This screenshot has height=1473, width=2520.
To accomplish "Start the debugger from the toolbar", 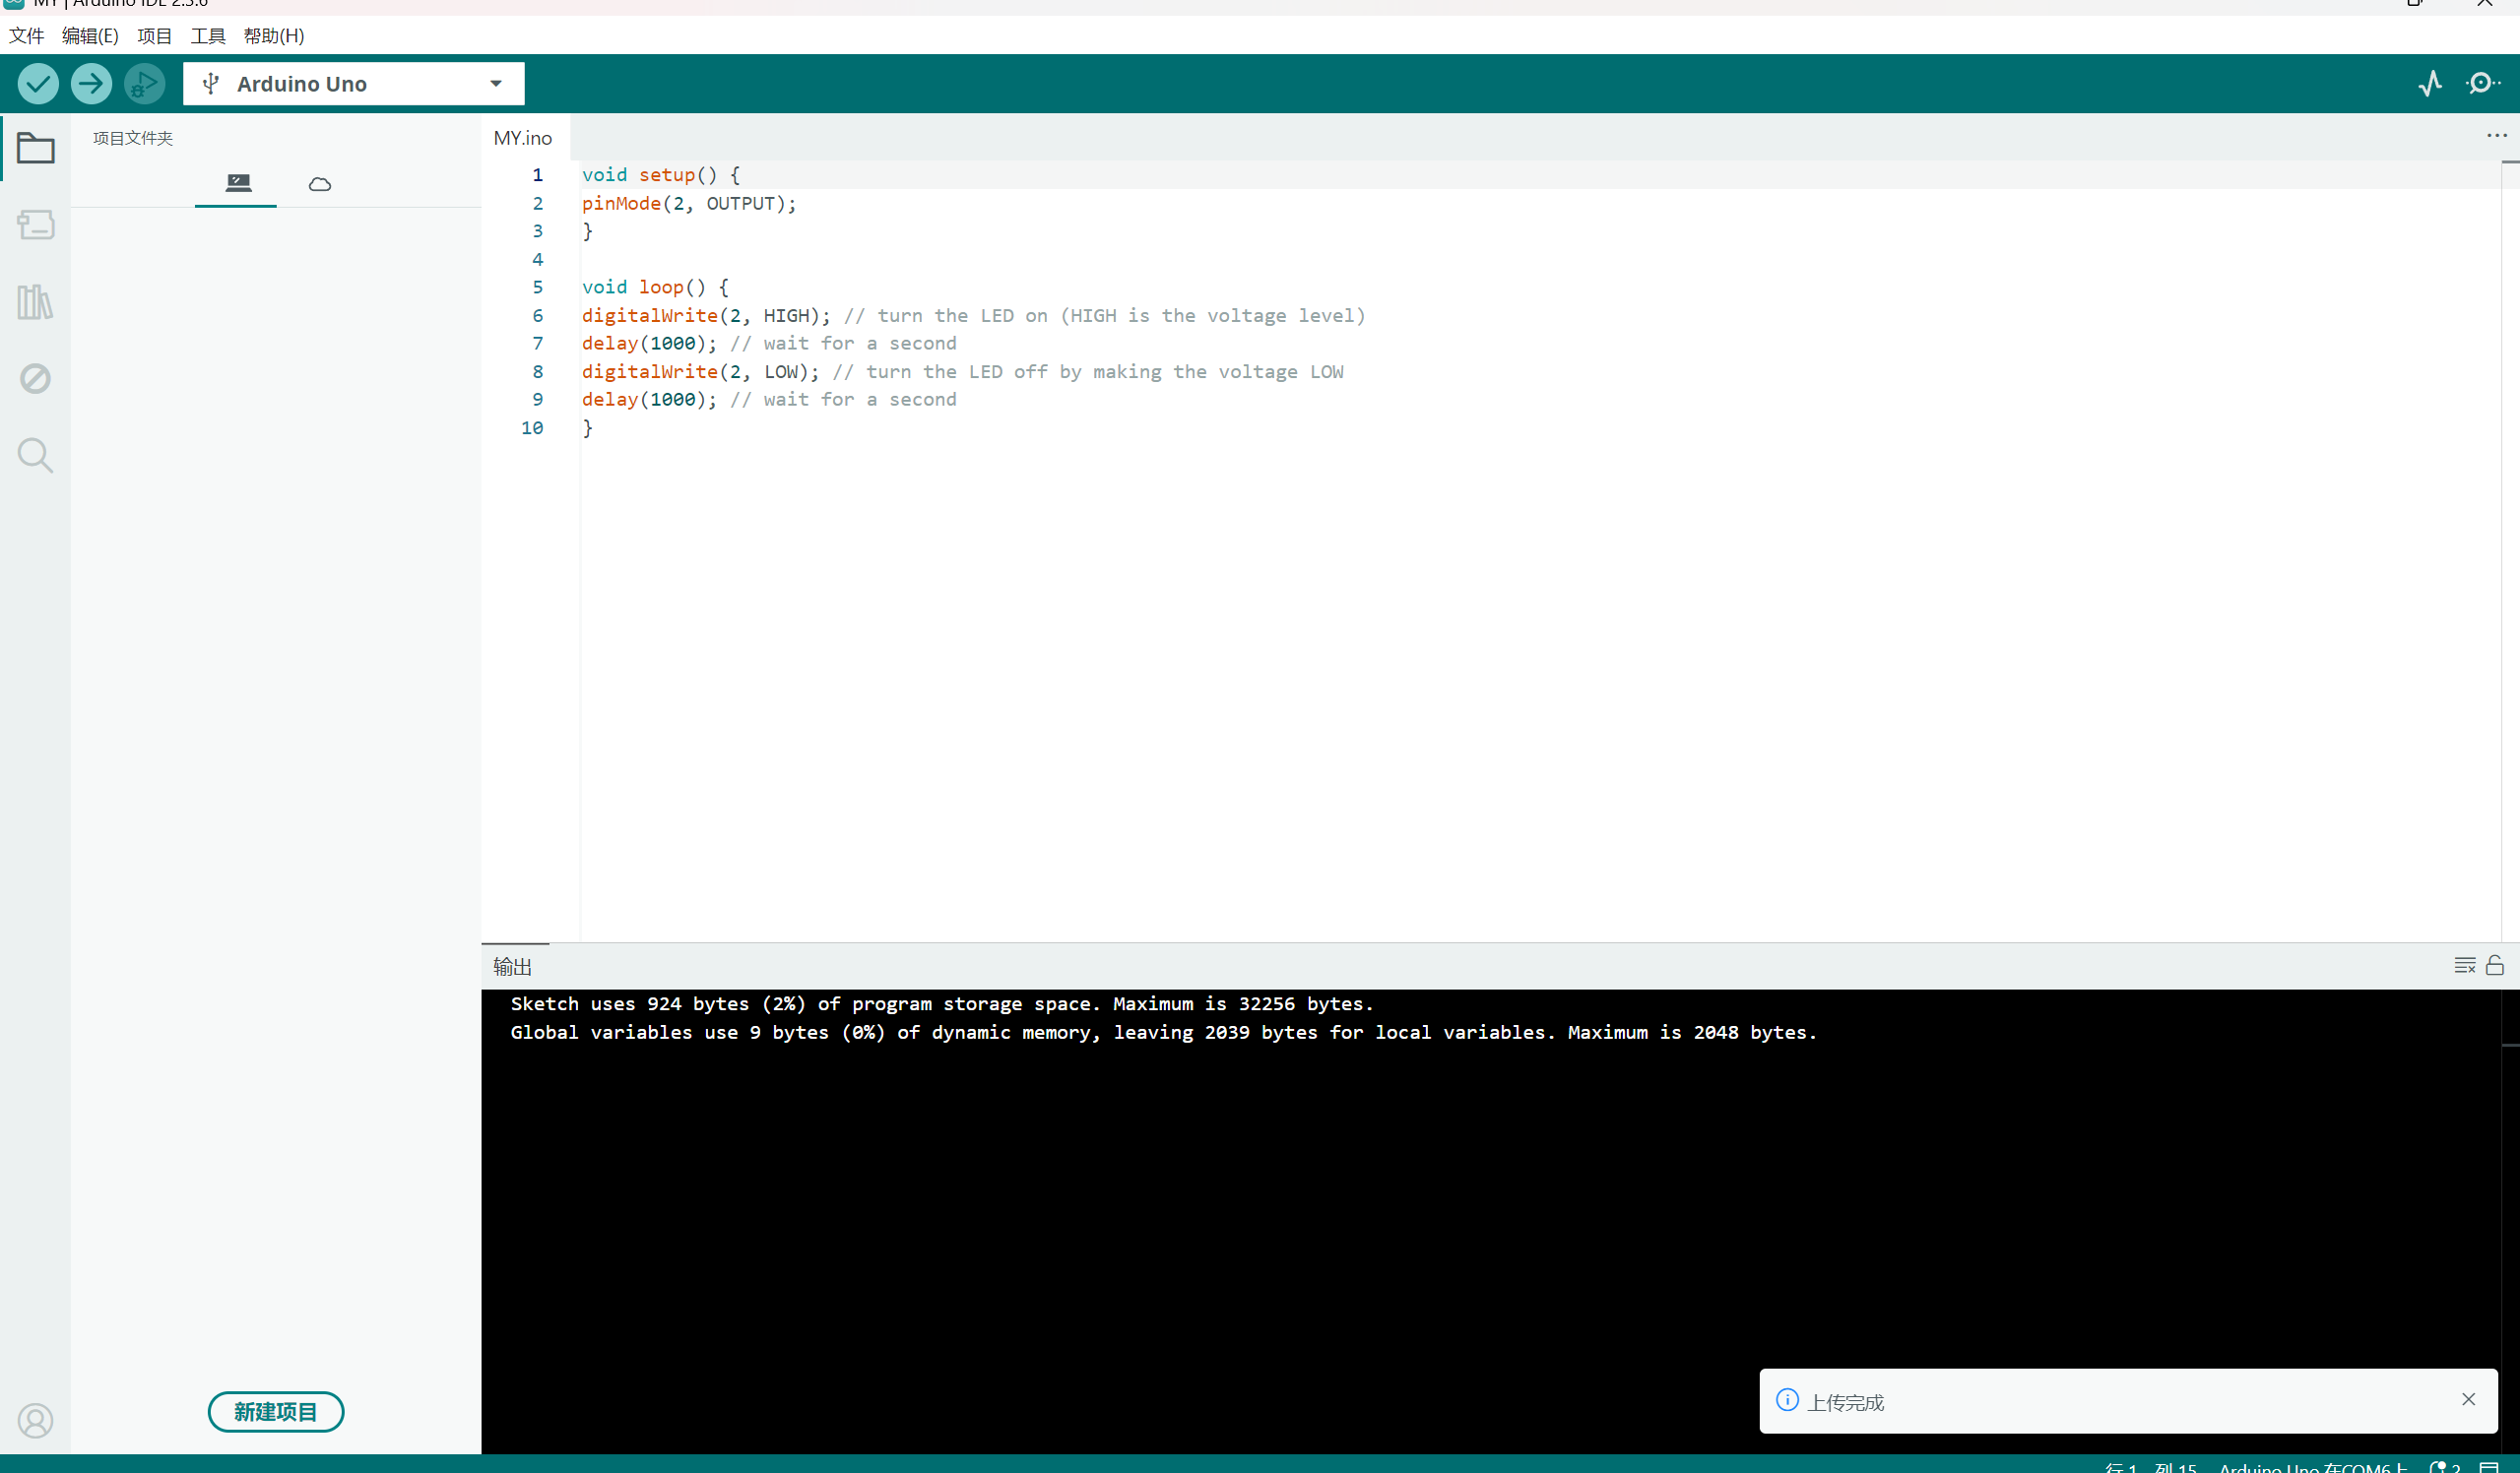I will (x=144, y=84).
